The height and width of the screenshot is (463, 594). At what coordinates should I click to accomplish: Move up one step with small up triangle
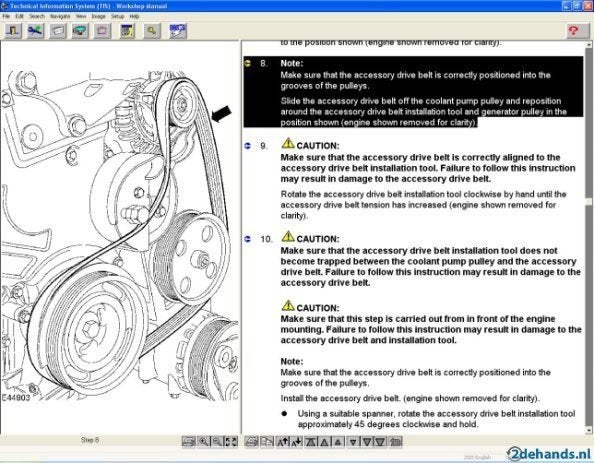pyautogui.click(x=338, y=441)
